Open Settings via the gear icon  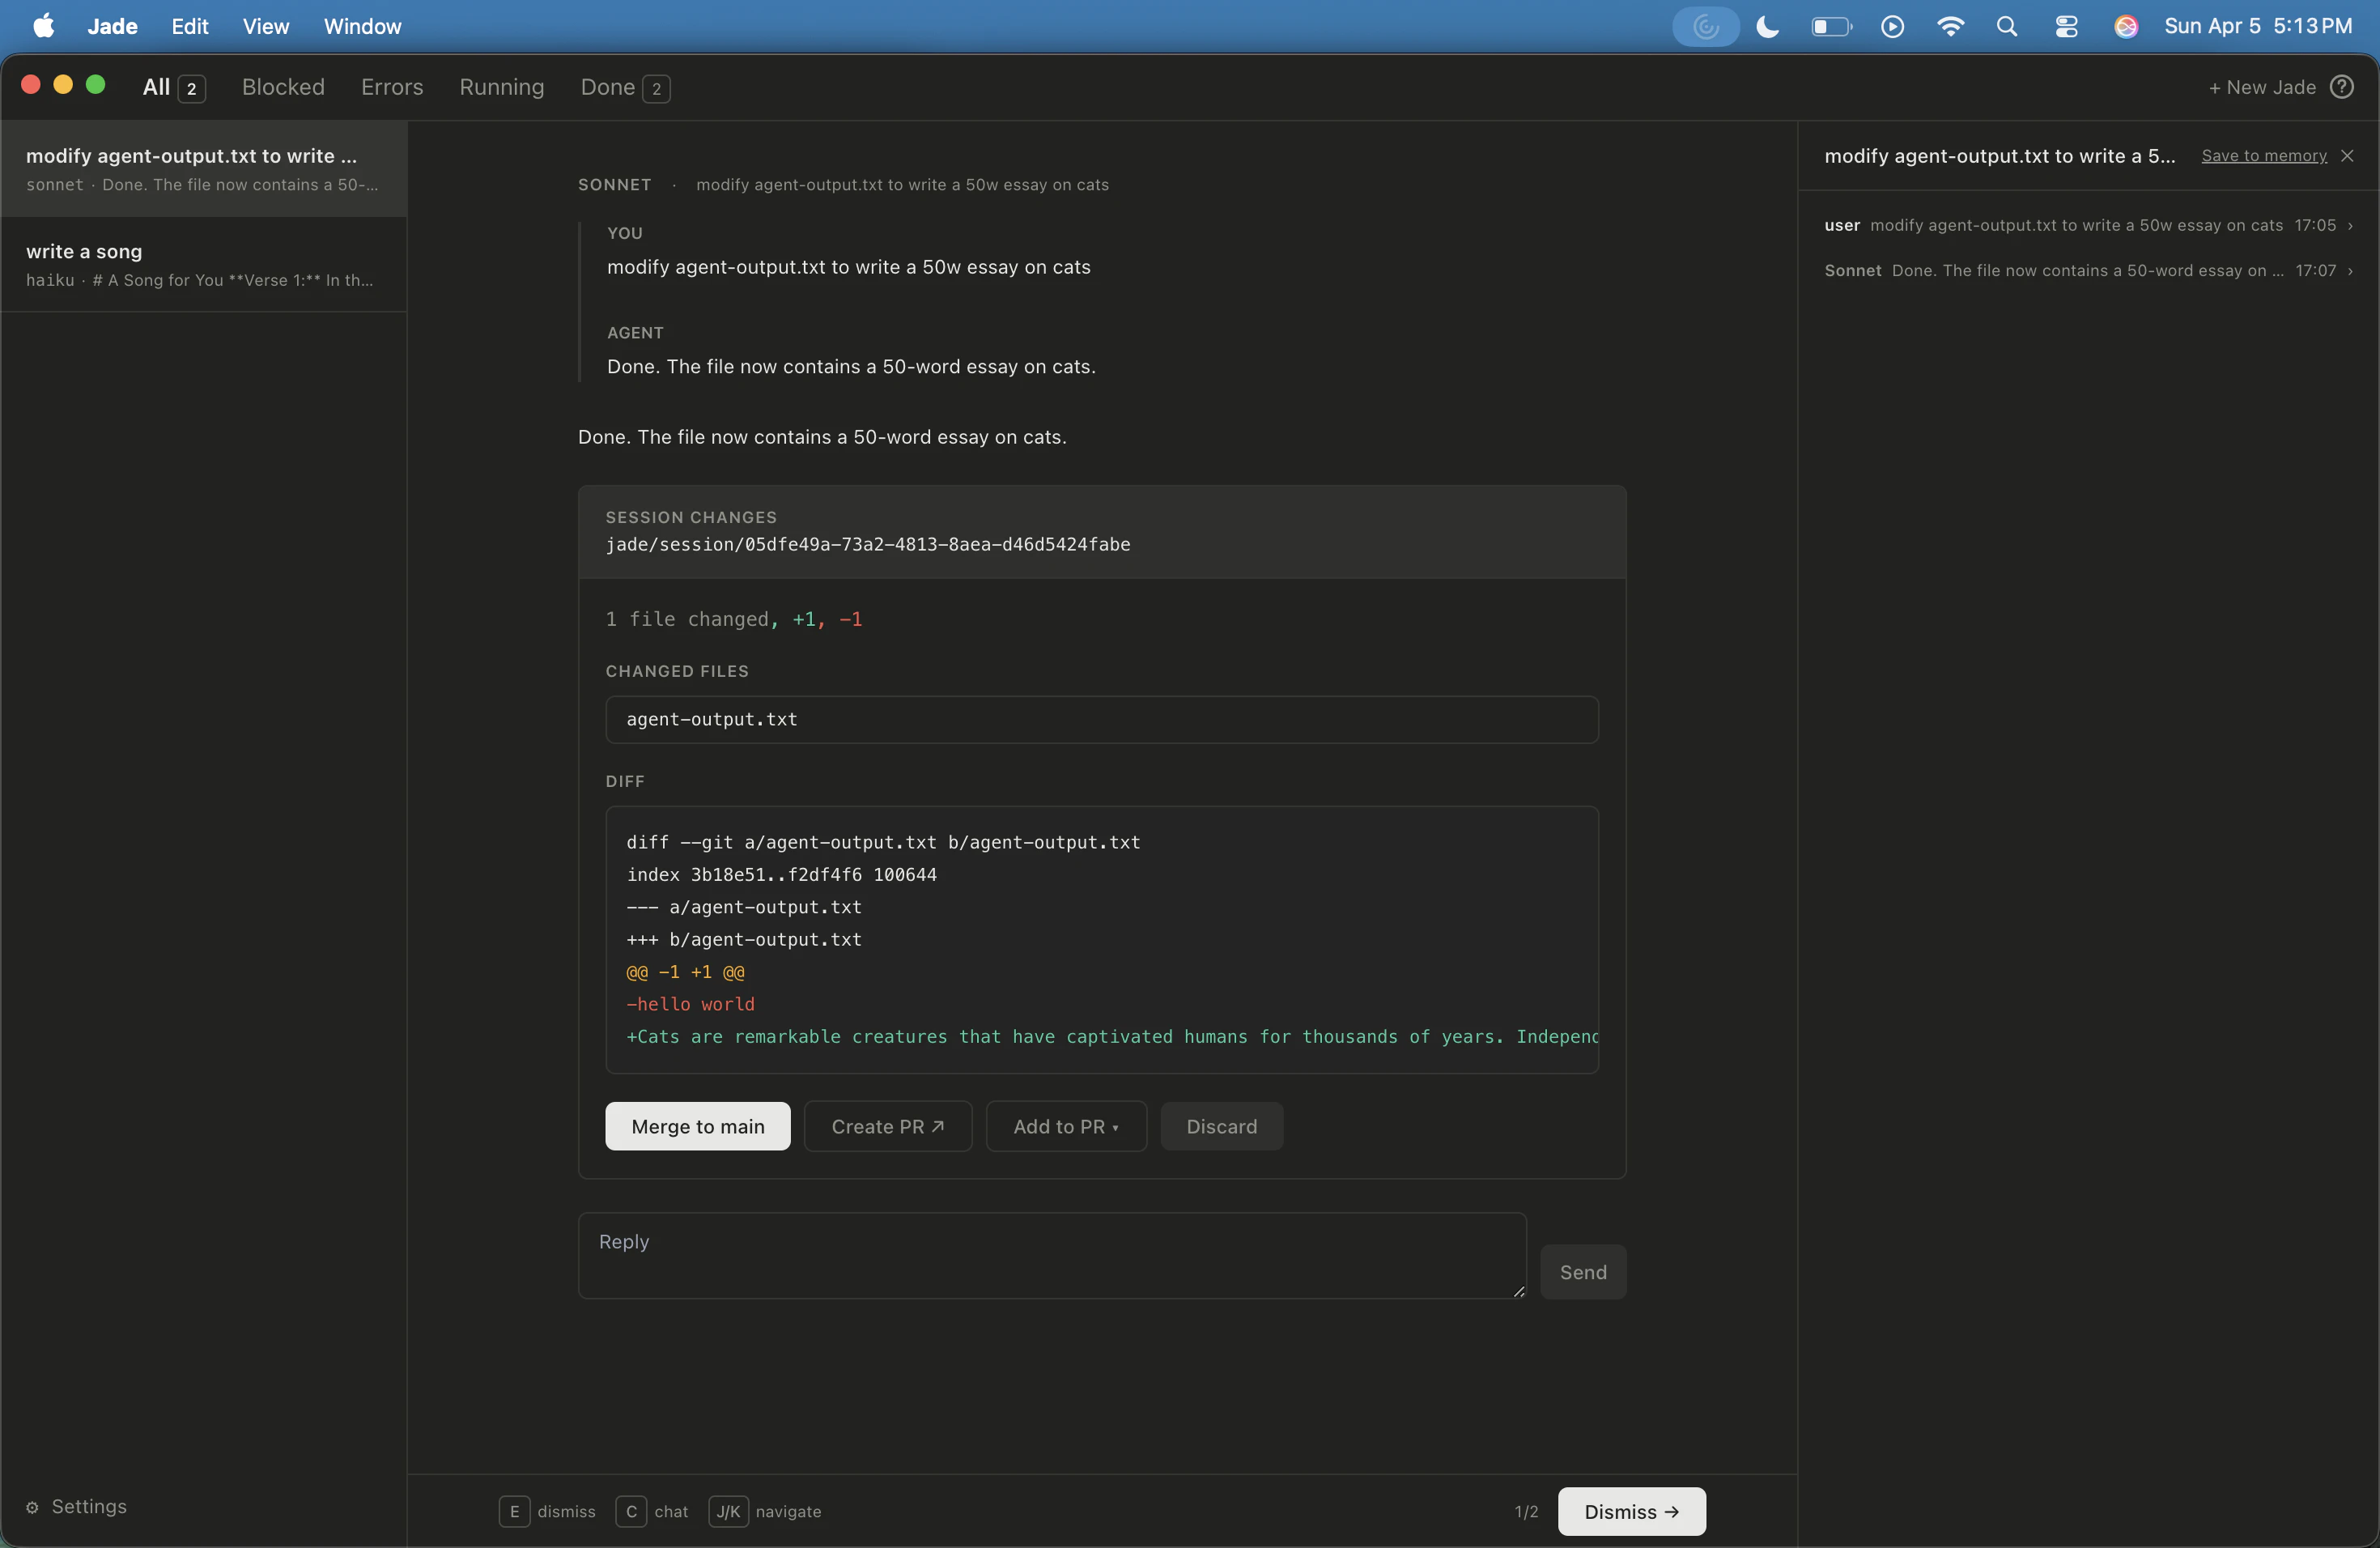click(x=32, y=1507)
